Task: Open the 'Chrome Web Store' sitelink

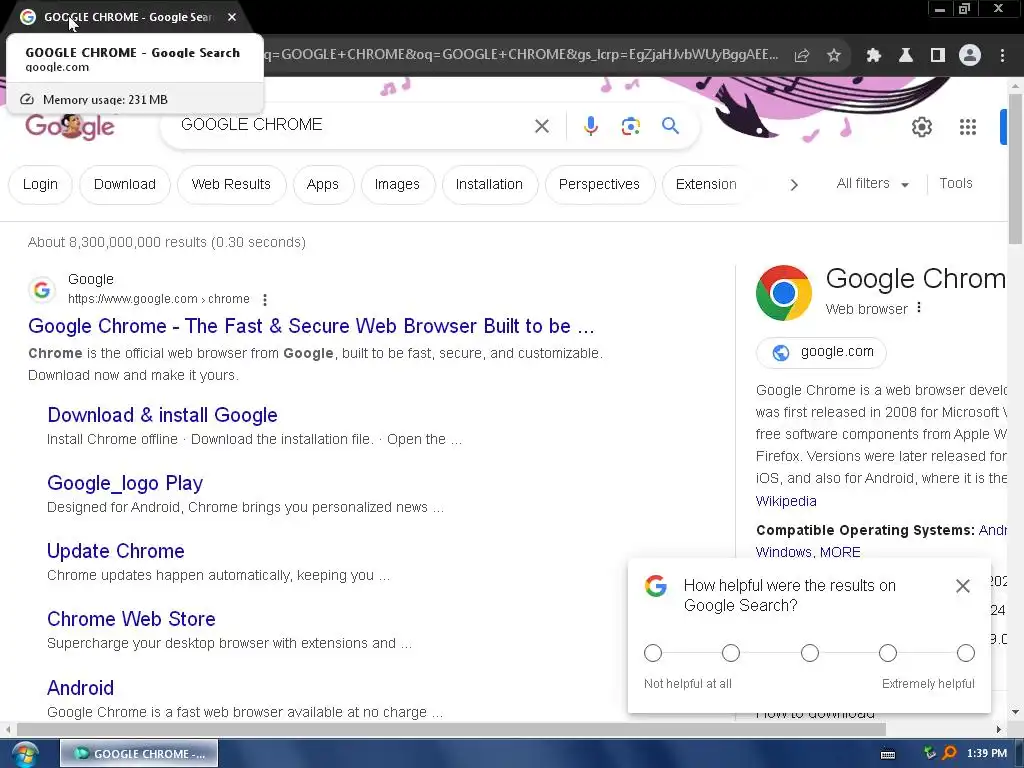Action: pos(131,619)
